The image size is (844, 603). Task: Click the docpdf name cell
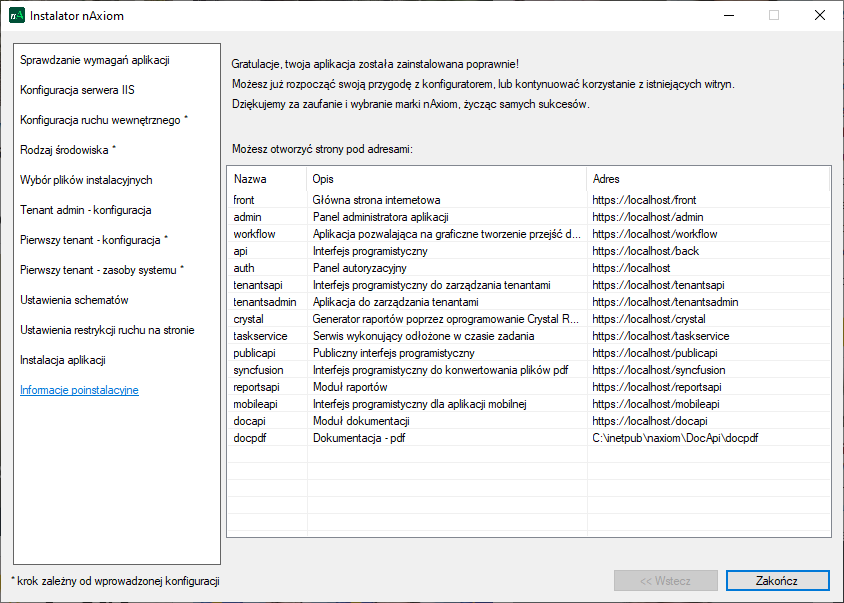[x=250, y=438]
